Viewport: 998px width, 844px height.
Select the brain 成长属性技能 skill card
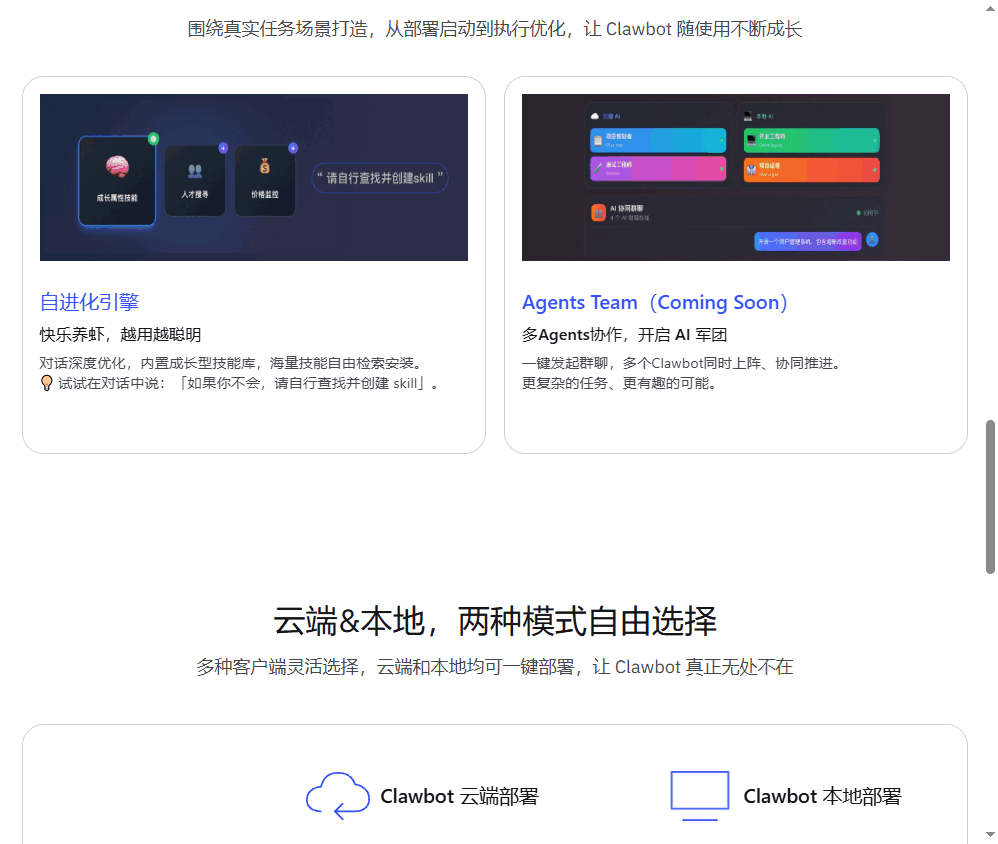coord(117,181)
